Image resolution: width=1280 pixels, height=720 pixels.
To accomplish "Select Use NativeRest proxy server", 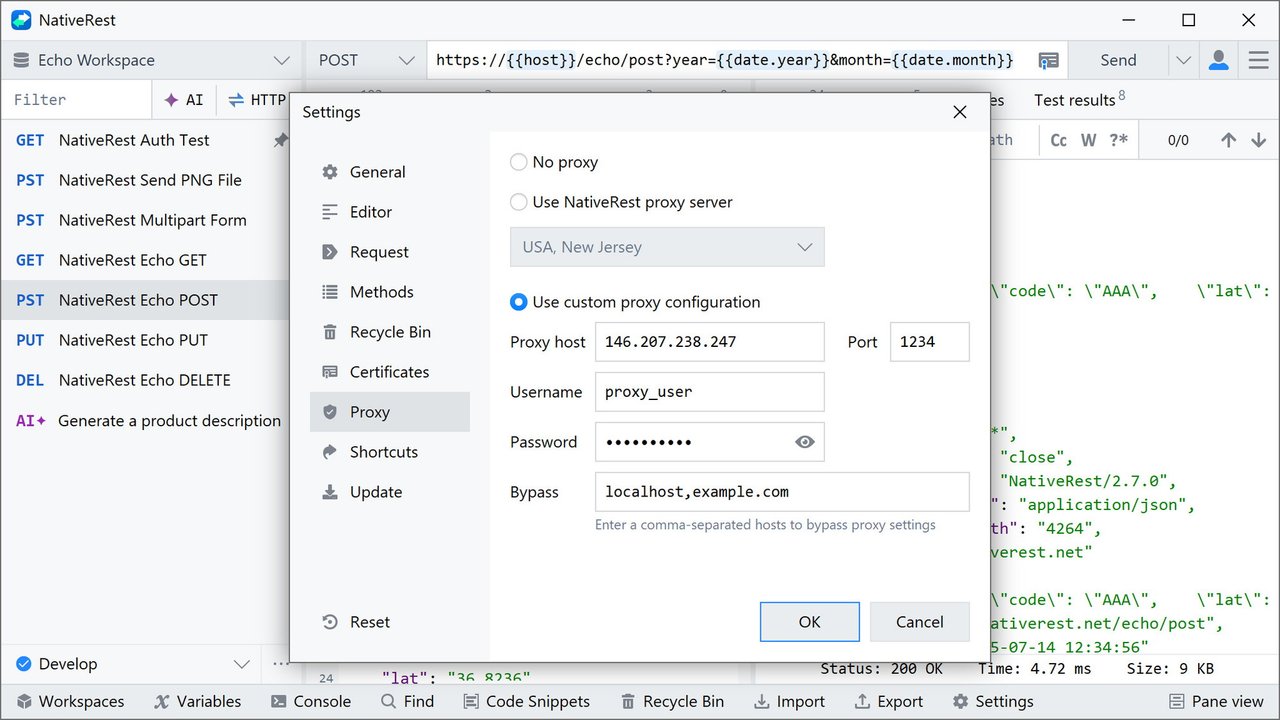I will [519, 202].
